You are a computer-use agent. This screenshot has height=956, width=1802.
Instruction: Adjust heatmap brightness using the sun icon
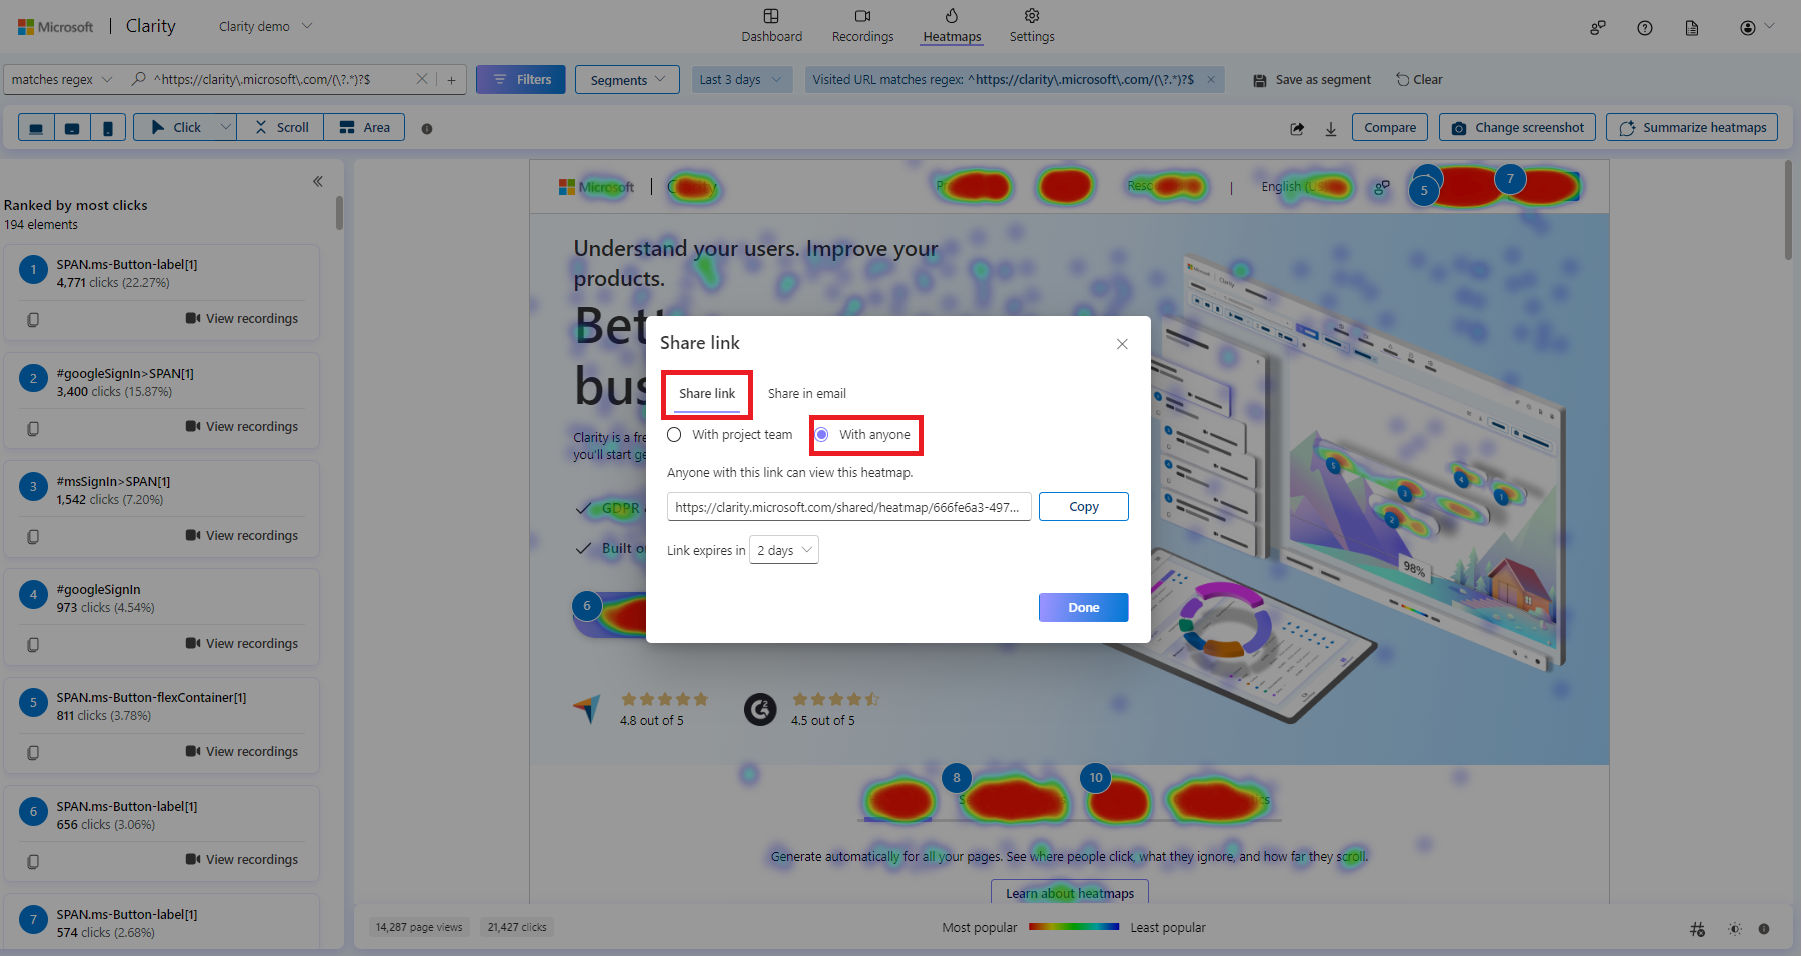[1735, 929]
